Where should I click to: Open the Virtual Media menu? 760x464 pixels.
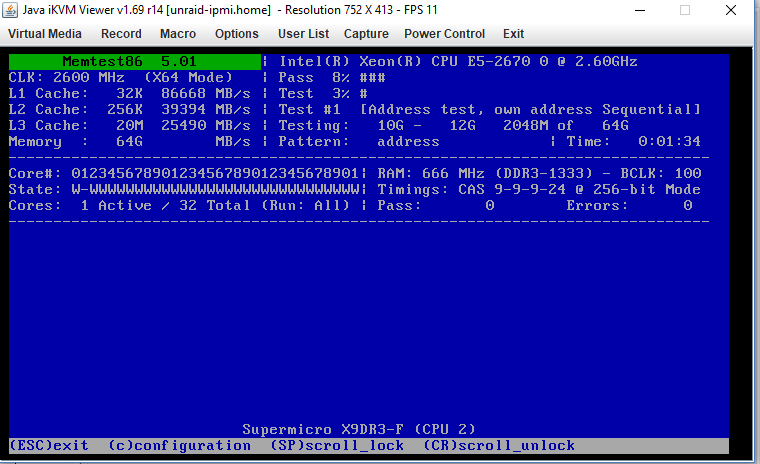tap(45, 34)
